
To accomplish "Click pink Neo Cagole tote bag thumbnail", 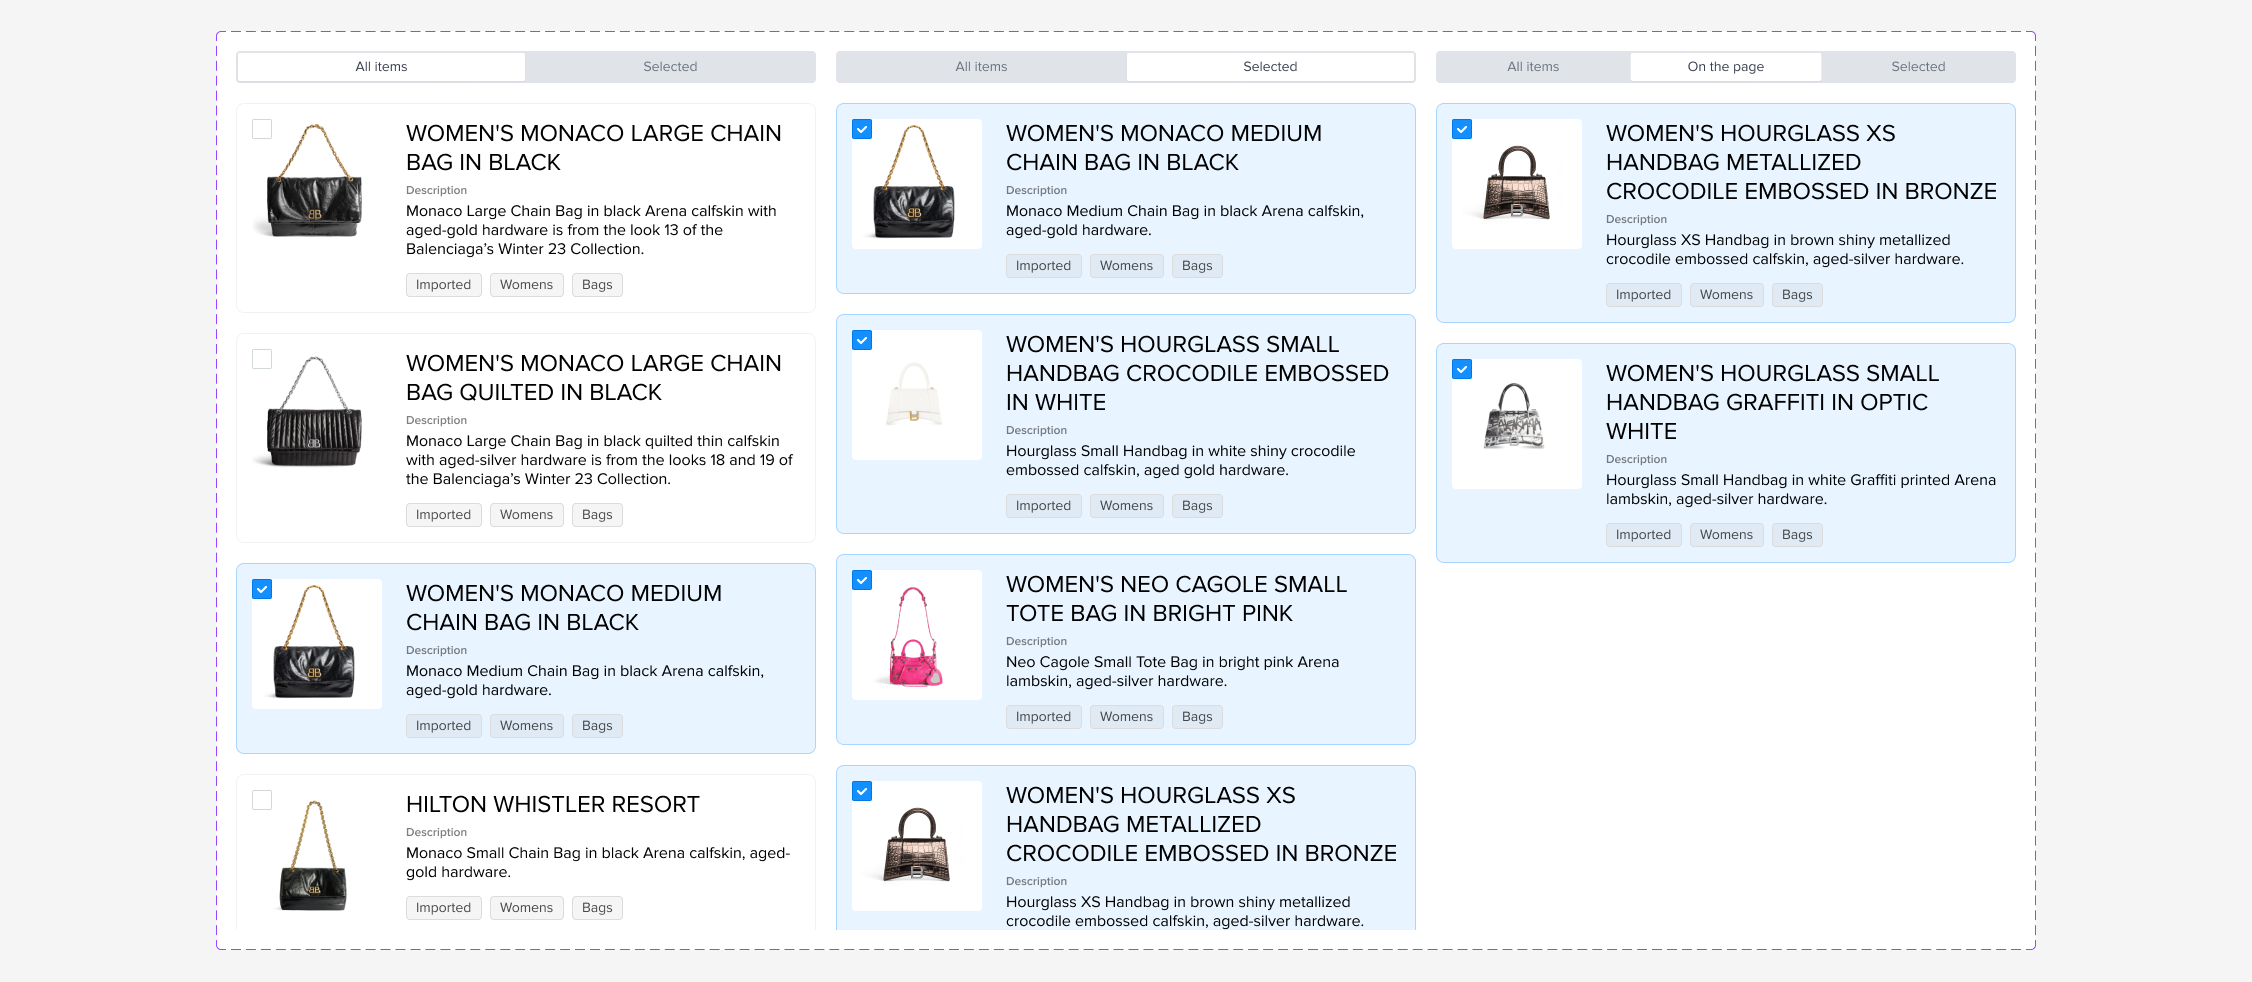I will pos(916,635).
